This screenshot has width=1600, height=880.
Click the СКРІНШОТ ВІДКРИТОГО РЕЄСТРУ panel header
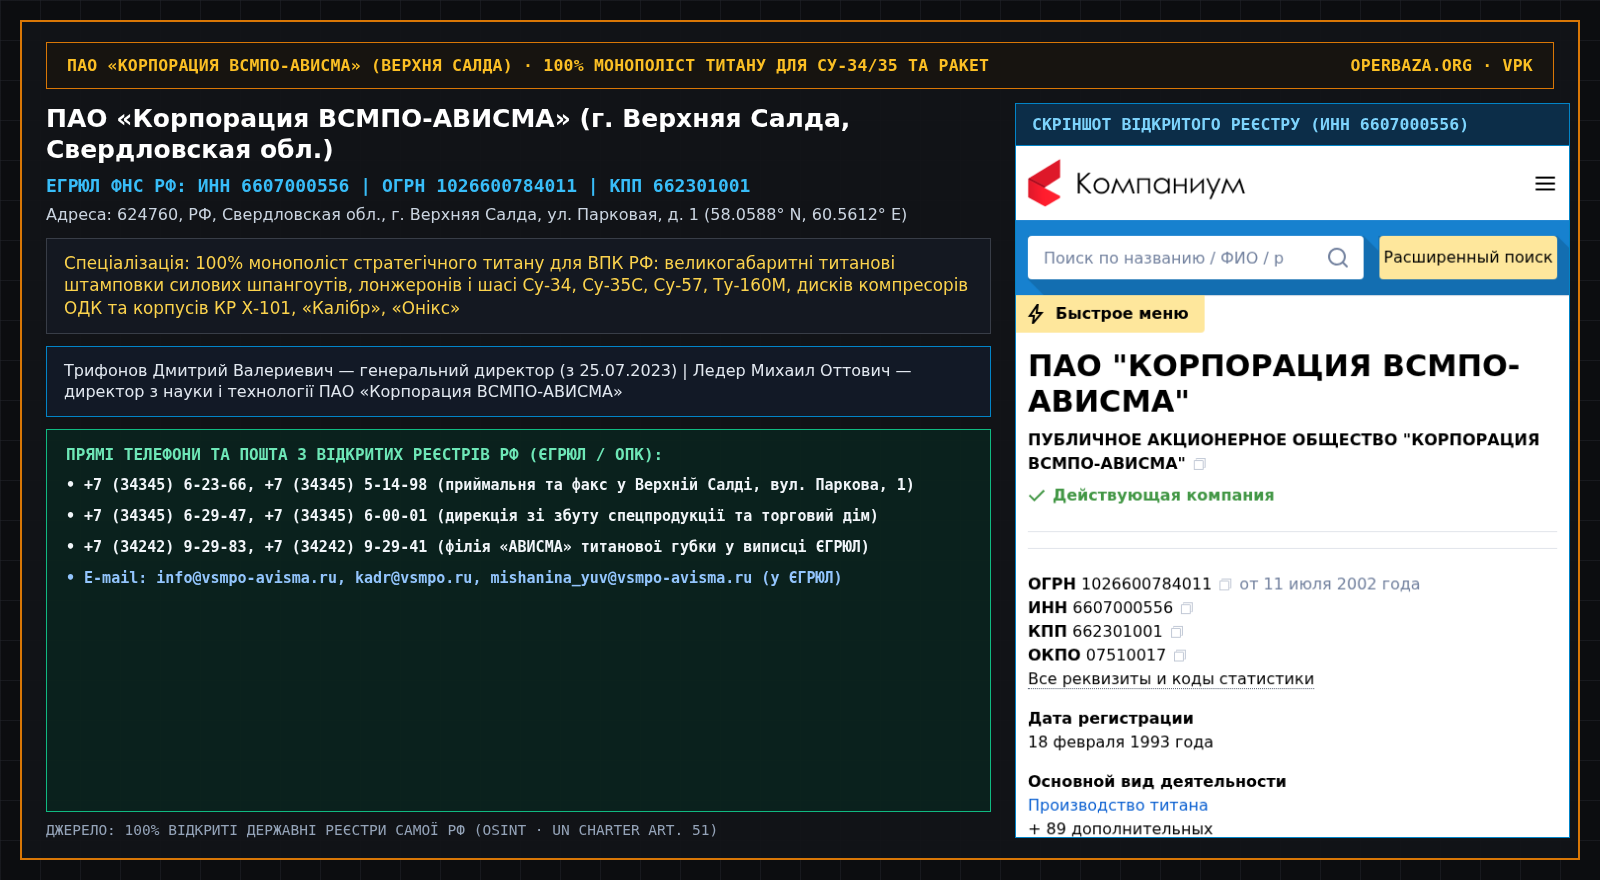coord(1292,125)
